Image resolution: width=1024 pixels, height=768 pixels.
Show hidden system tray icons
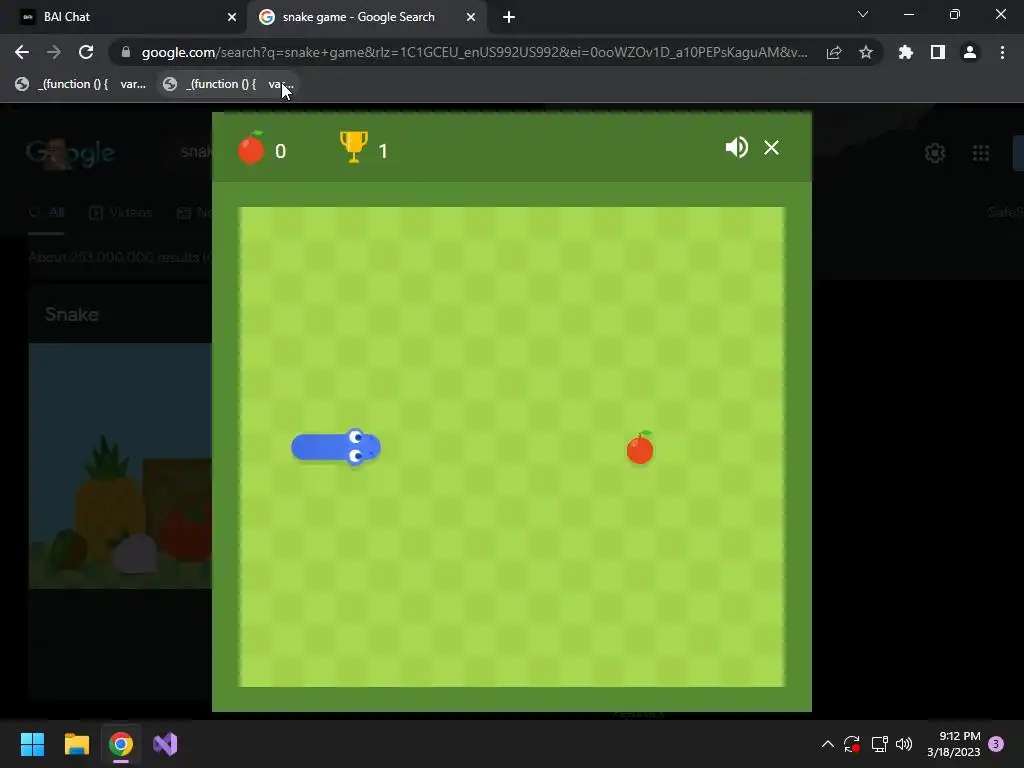(827, 744)
